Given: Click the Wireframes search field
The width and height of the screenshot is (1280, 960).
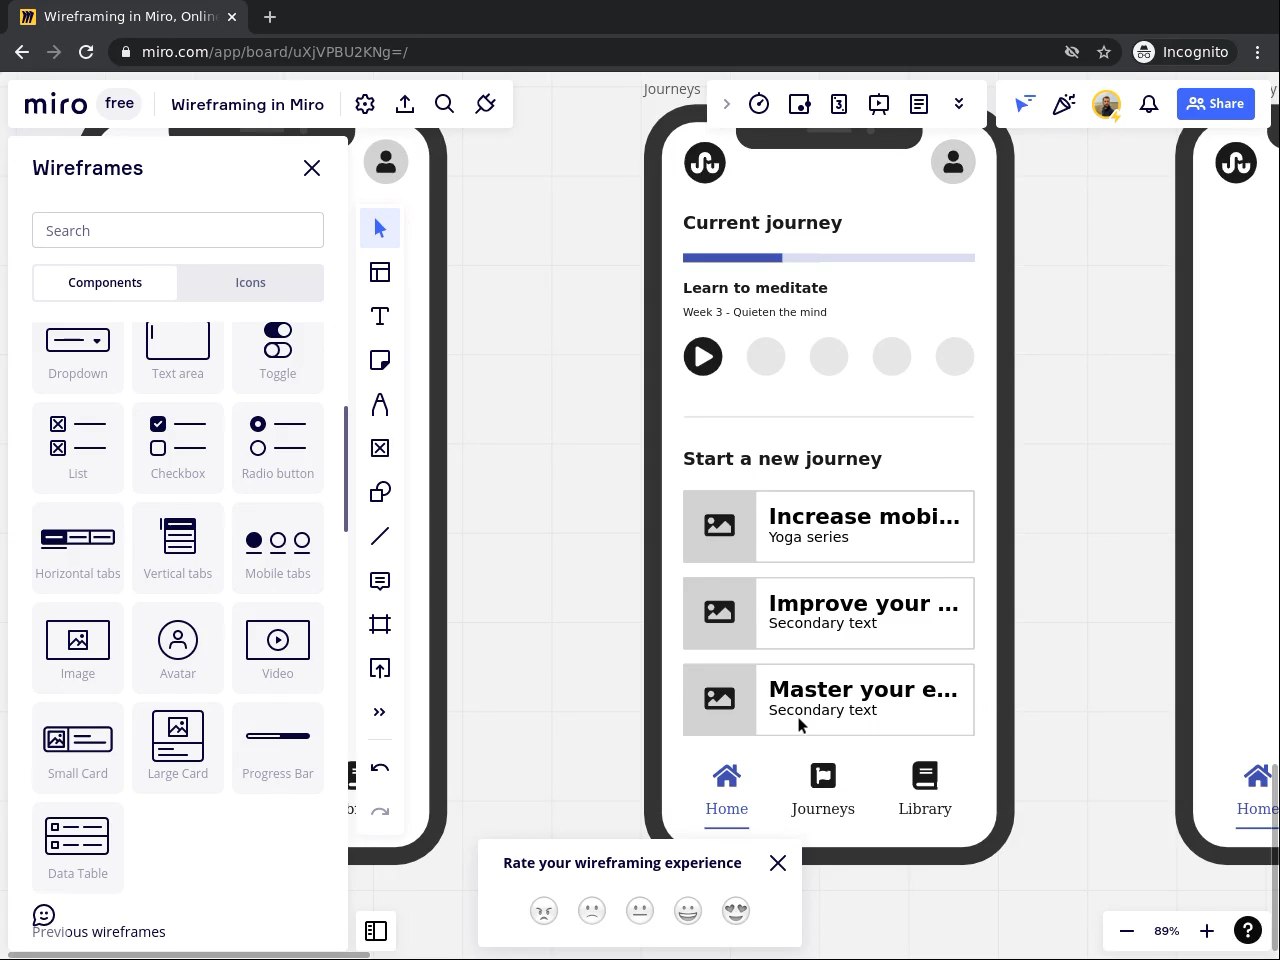Looking at the screenshot, I should tap(178, 231).
